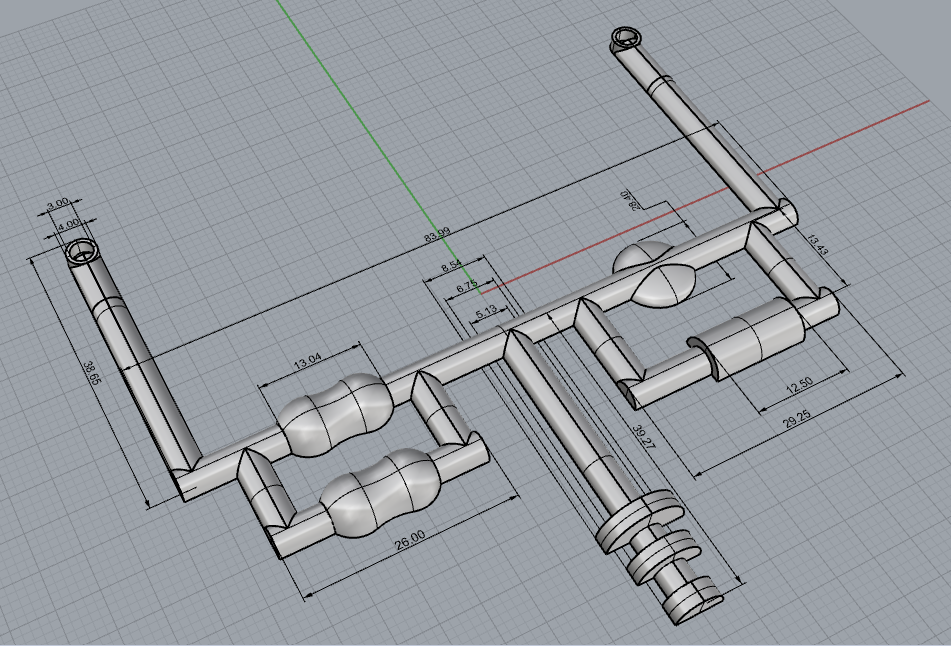The image size is (951, 646).
Task: Select the left tube's open ring end
Action: tap(80, 251)
